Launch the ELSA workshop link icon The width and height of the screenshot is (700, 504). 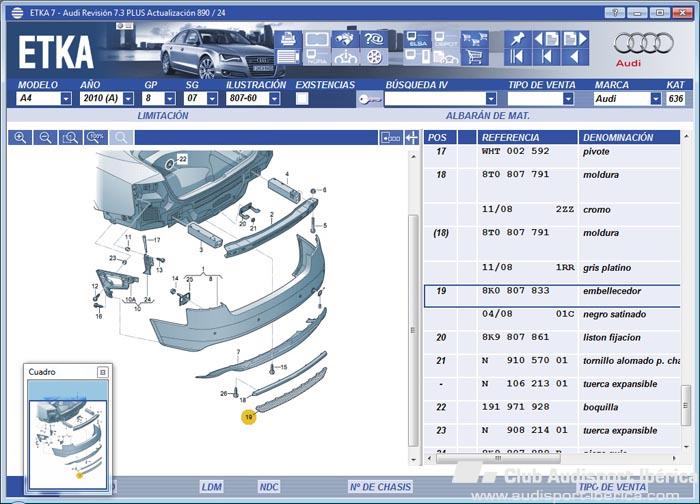pos(417,40)
